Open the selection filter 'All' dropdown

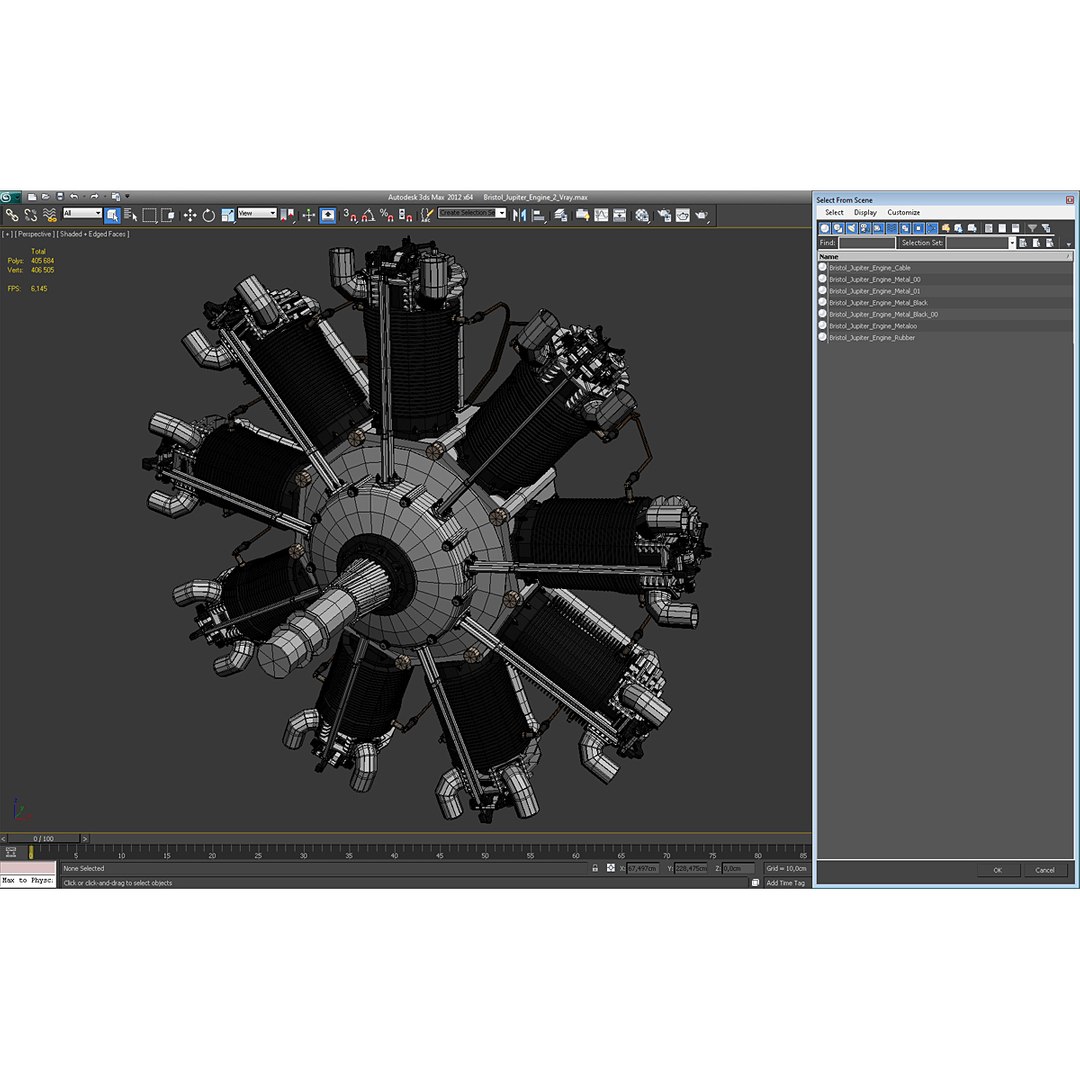[83, 213]
